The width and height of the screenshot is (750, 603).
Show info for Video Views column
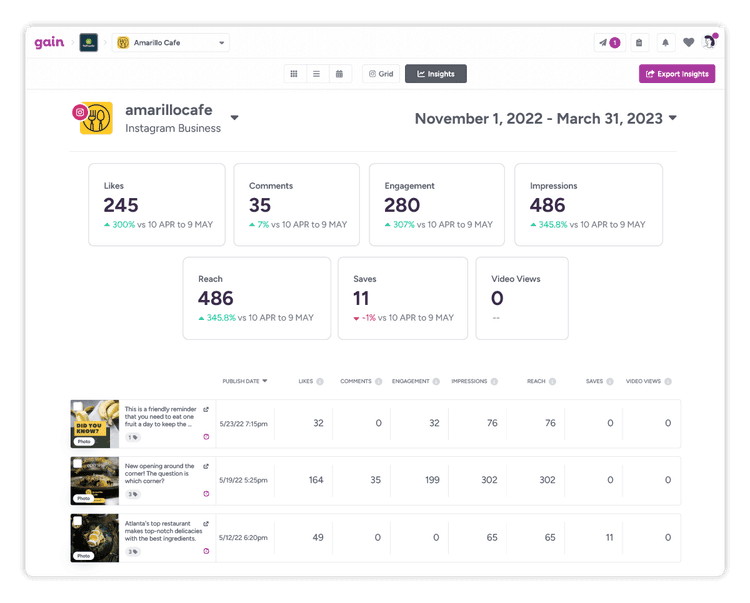[668, 381]
